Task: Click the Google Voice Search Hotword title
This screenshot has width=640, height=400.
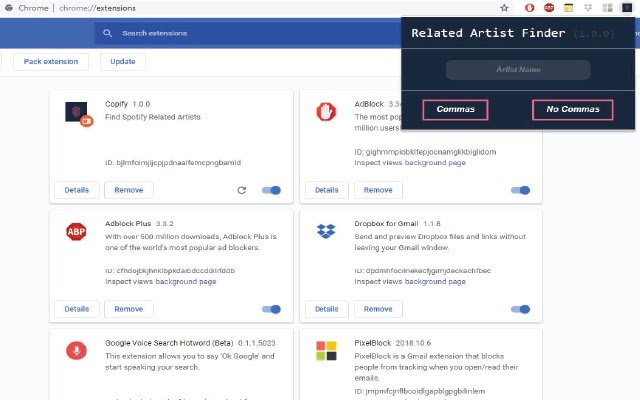Action: coord(169,343)
